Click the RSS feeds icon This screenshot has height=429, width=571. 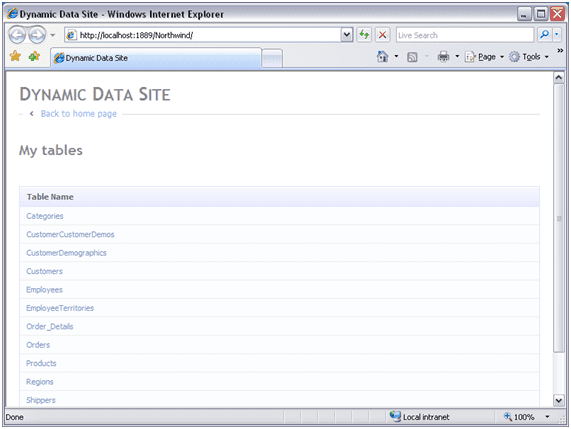tap(412, 57)
